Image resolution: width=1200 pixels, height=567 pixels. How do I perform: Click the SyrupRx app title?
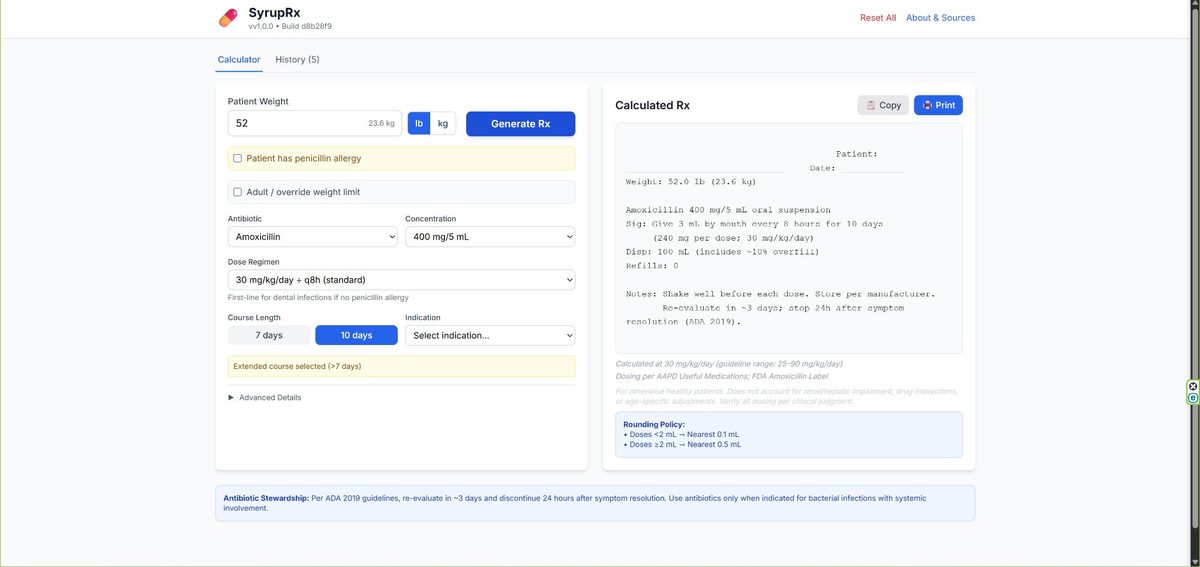(x=274, y=12)
